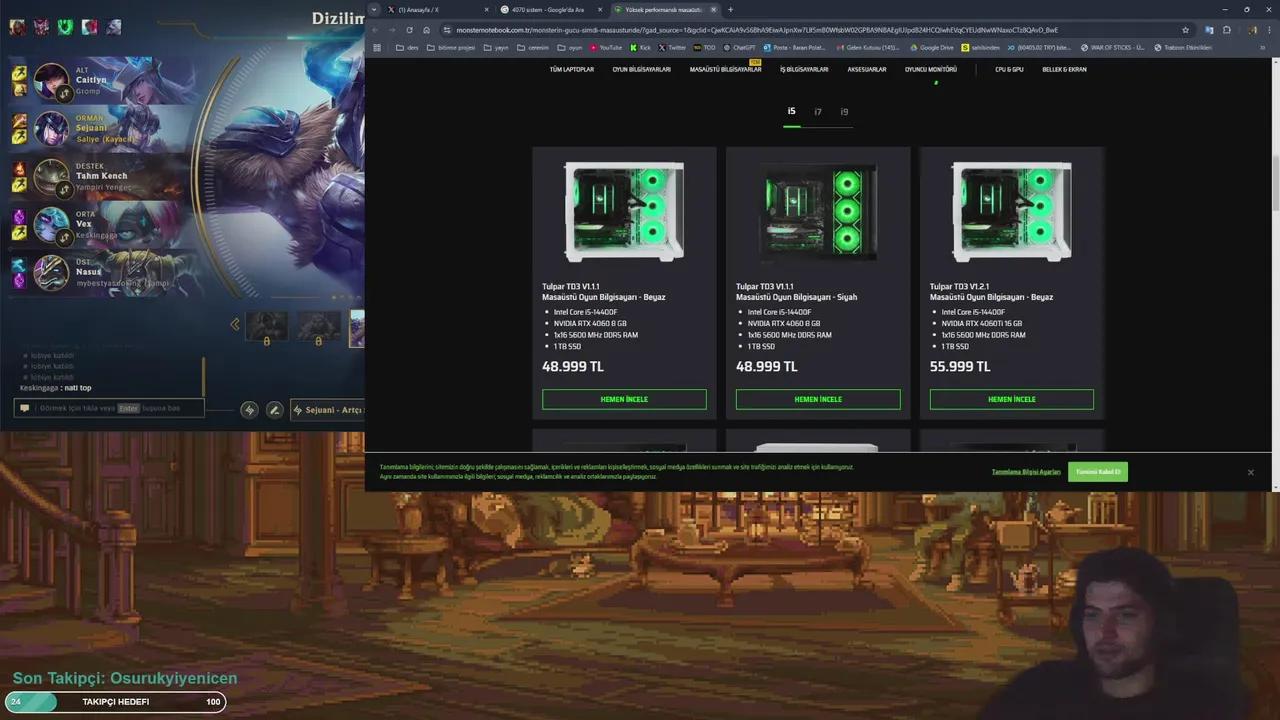Open the Google Drive bookmark
The width and height of the screenshot is (1280, 720).
pyautogui.click(x=932, y=47)
